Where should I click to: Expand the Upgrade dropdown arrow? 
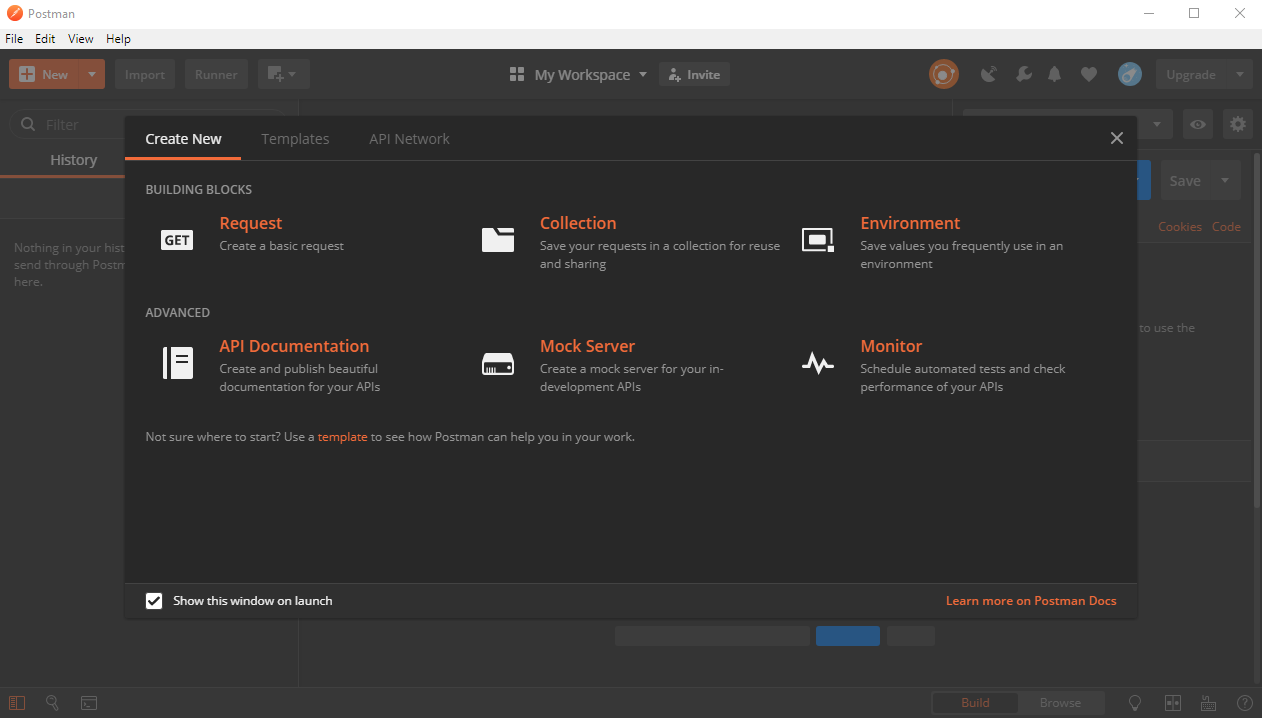(1241, 74)
